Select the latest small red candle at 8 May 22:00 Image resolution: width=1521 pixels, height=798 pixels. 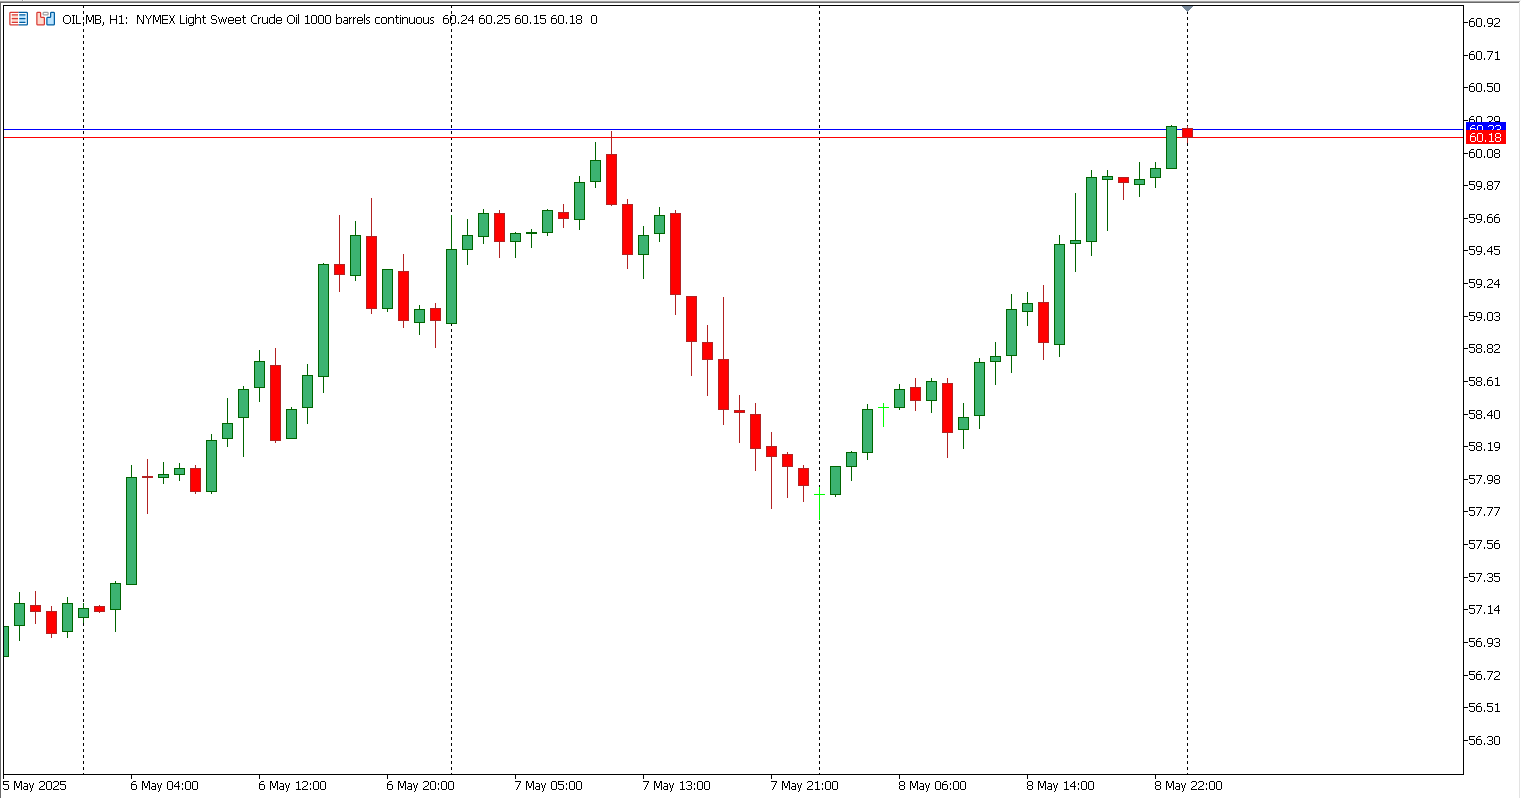pyautogui.click(x=1187, y=133)
